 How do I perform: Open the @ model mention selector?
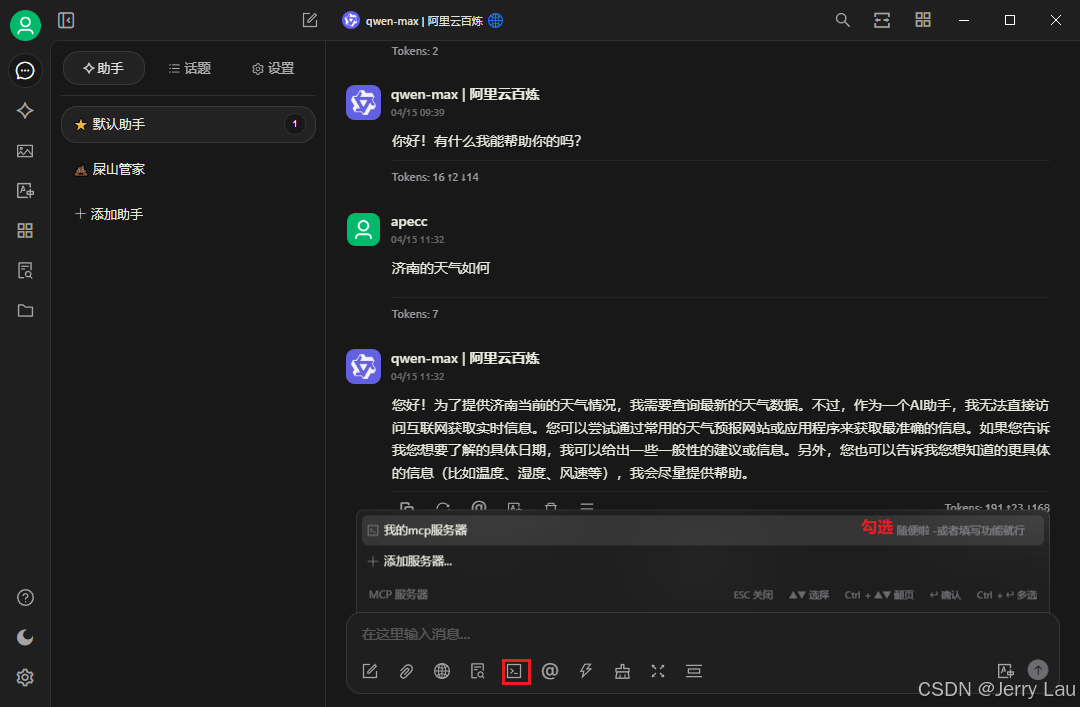pos(550,671)
